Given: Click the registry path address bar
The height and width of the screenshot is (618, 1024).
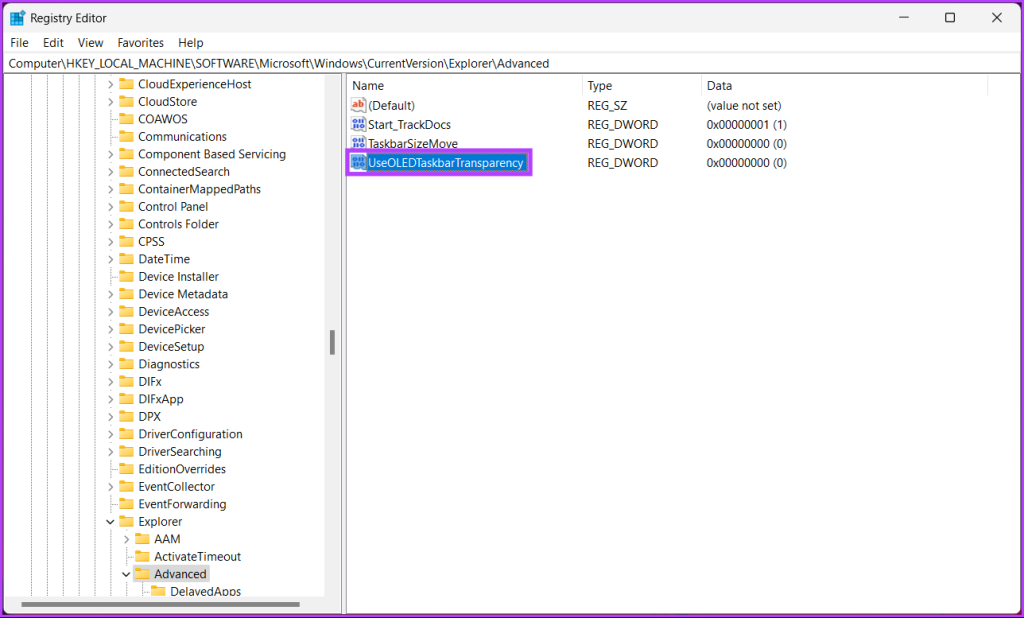Looking at the screenshot, I should click(500, 63).
